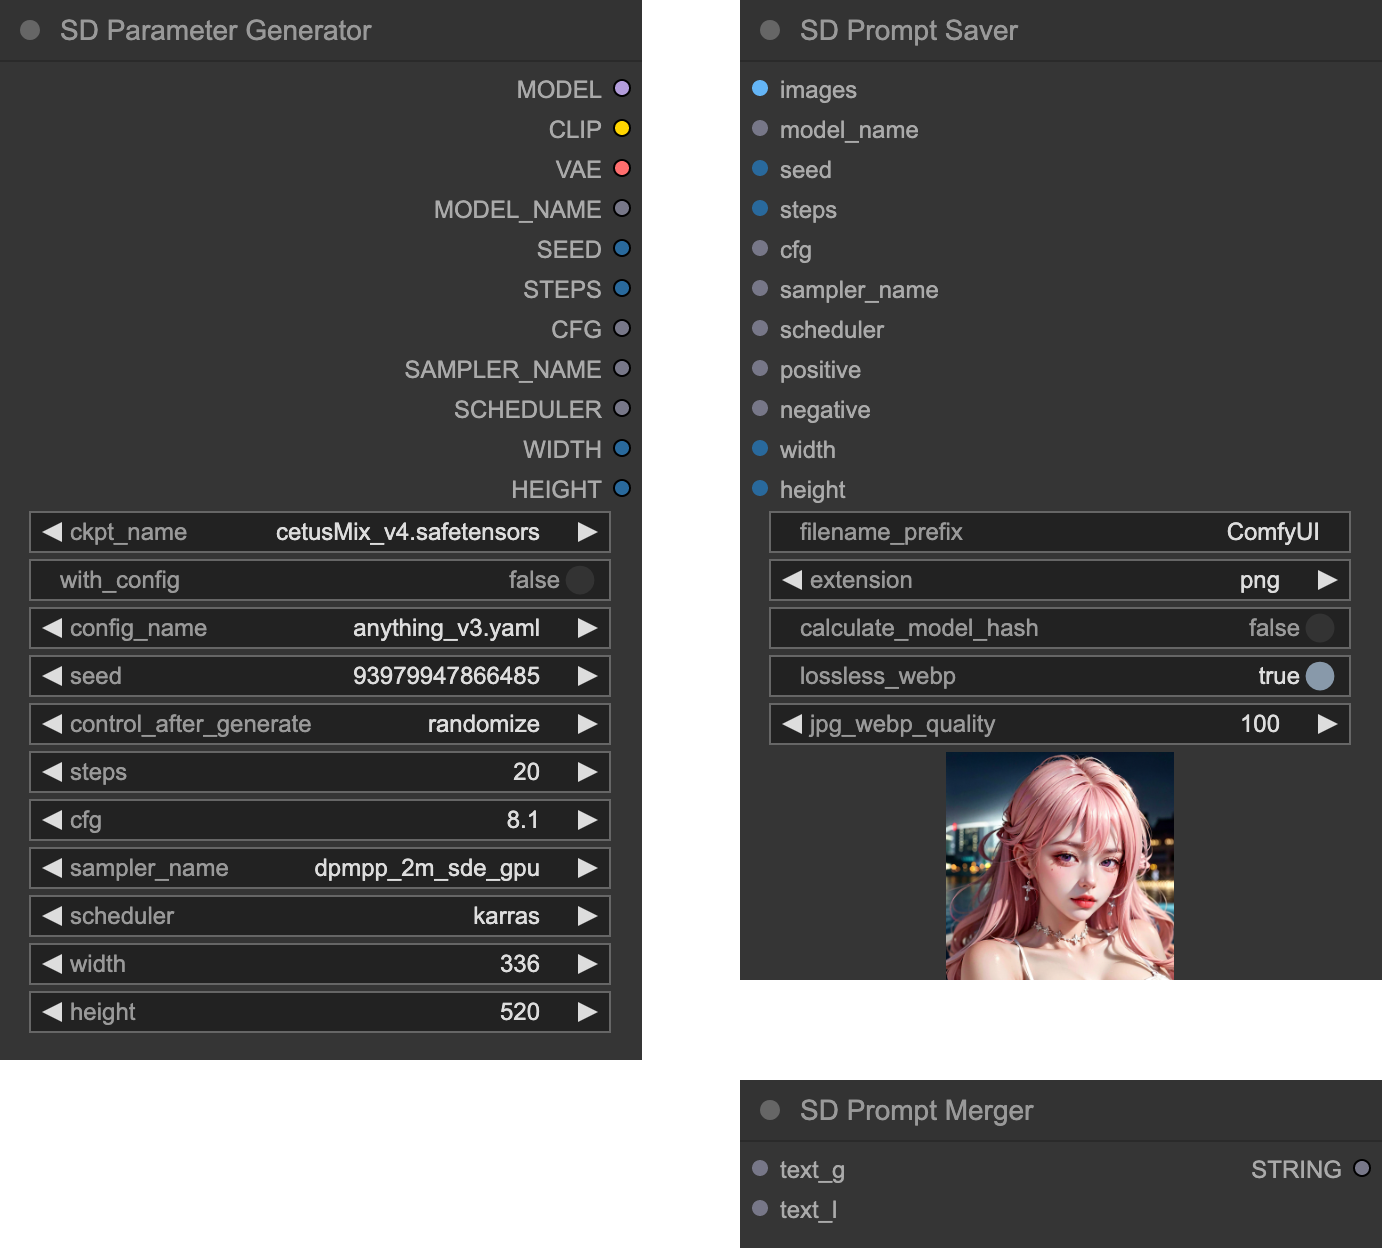
Task: Click the SD Prompt Merger title bar
Action: (1061, 1110)
